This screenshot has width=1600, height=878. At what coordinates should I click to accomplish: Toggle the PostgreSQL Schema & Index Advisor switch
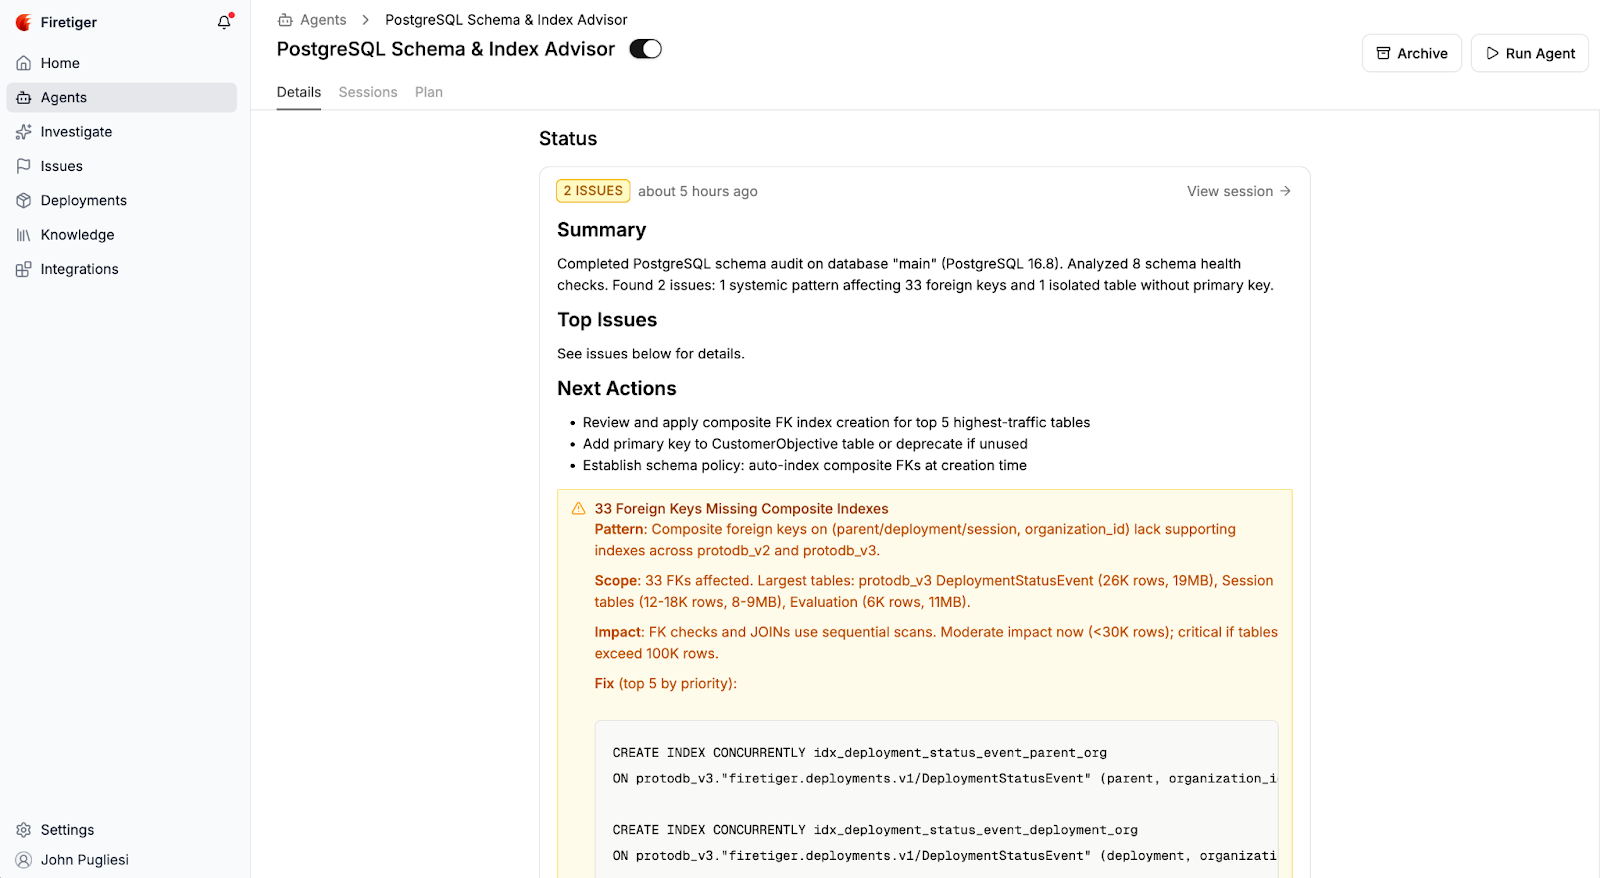pyautogui.click(x=645, y=49)
